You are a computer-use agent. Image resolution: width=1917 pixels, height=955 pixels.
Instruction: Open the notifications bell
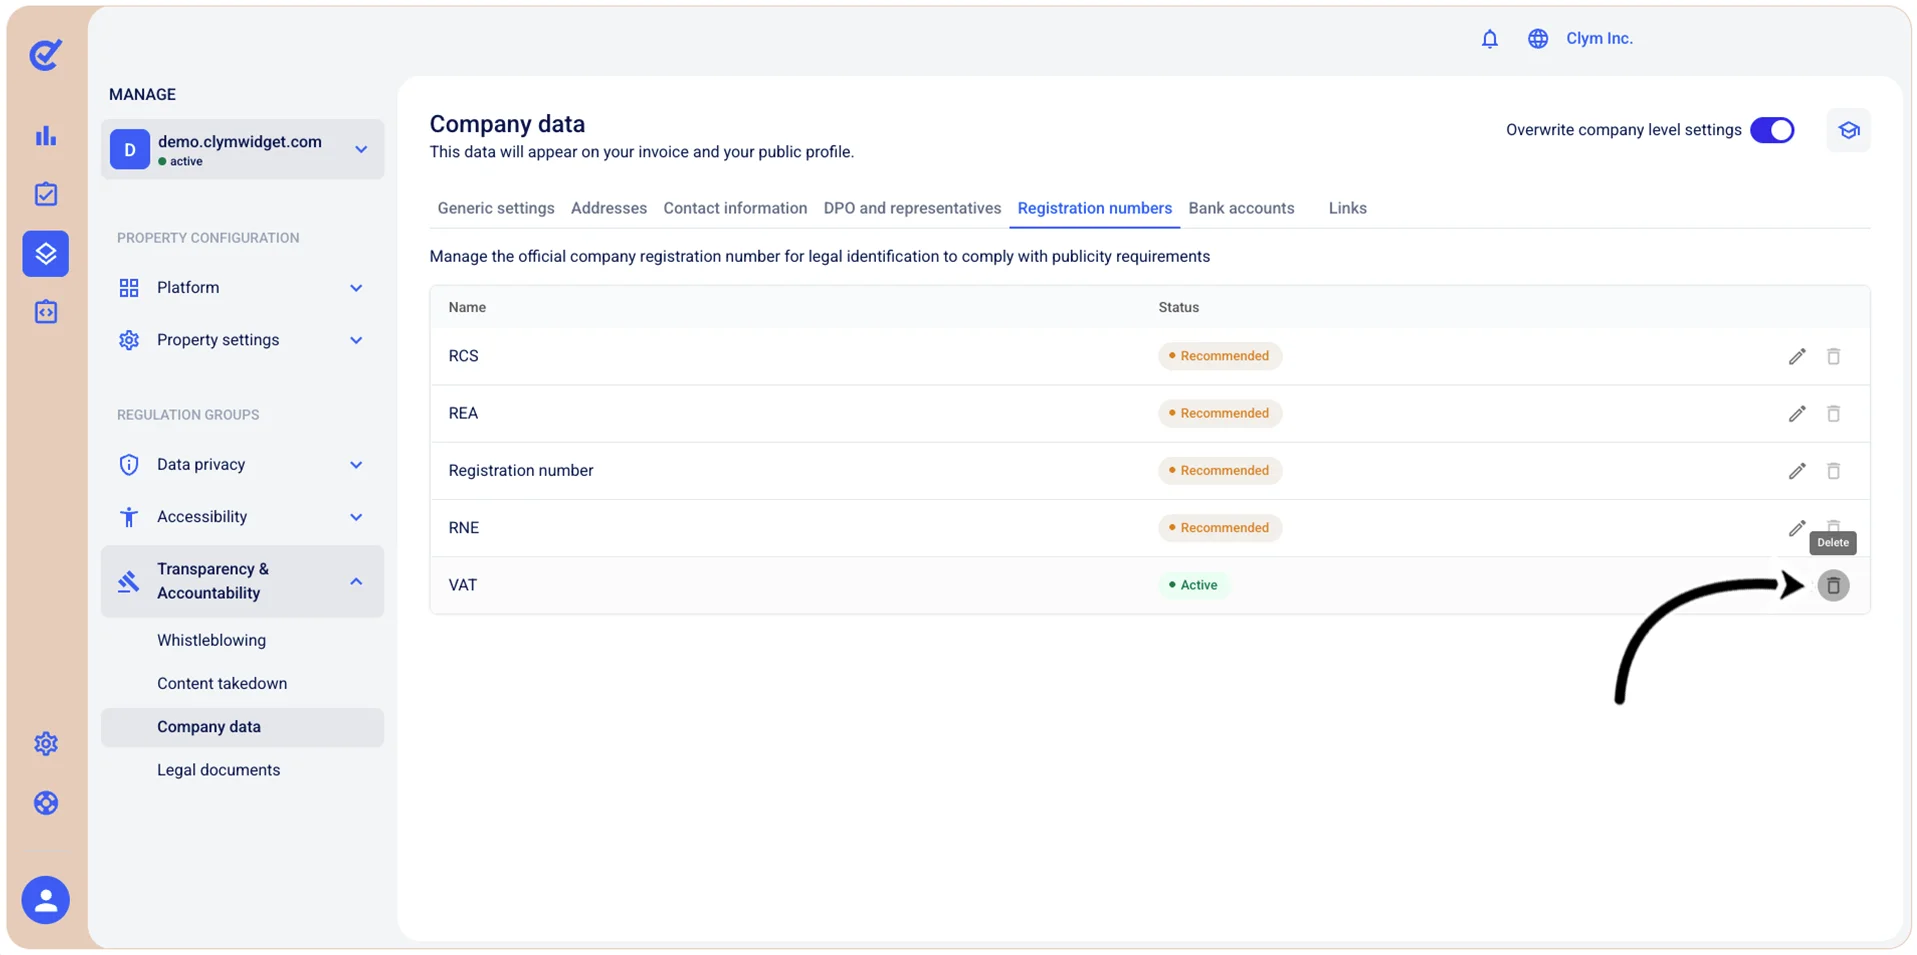tap(1490, 39)
